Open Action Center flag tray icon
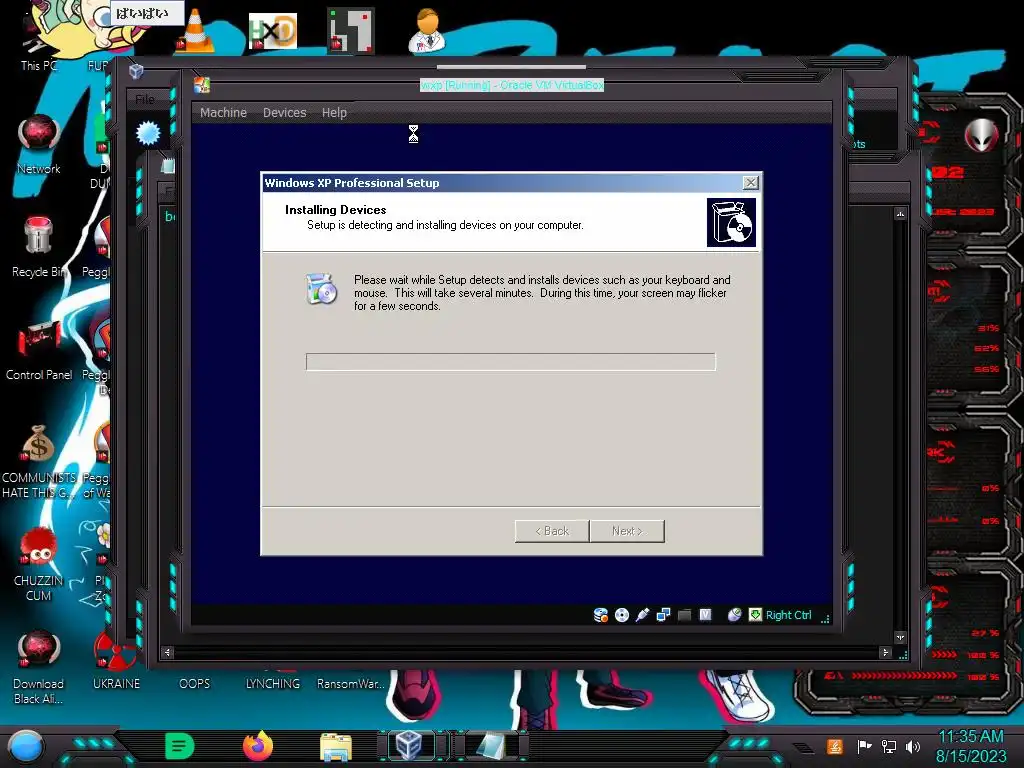1024x768 pixels. 865,746
